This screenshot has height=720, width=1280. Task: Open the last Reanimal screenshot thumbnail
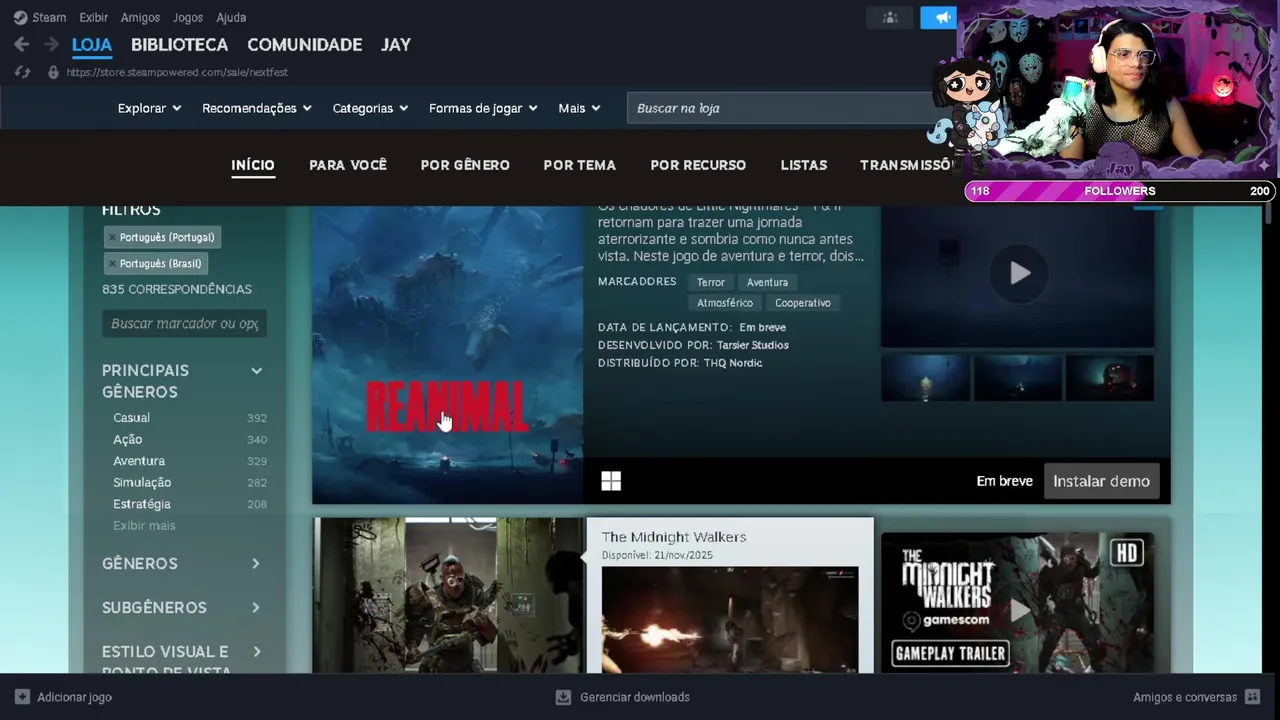1109,378
